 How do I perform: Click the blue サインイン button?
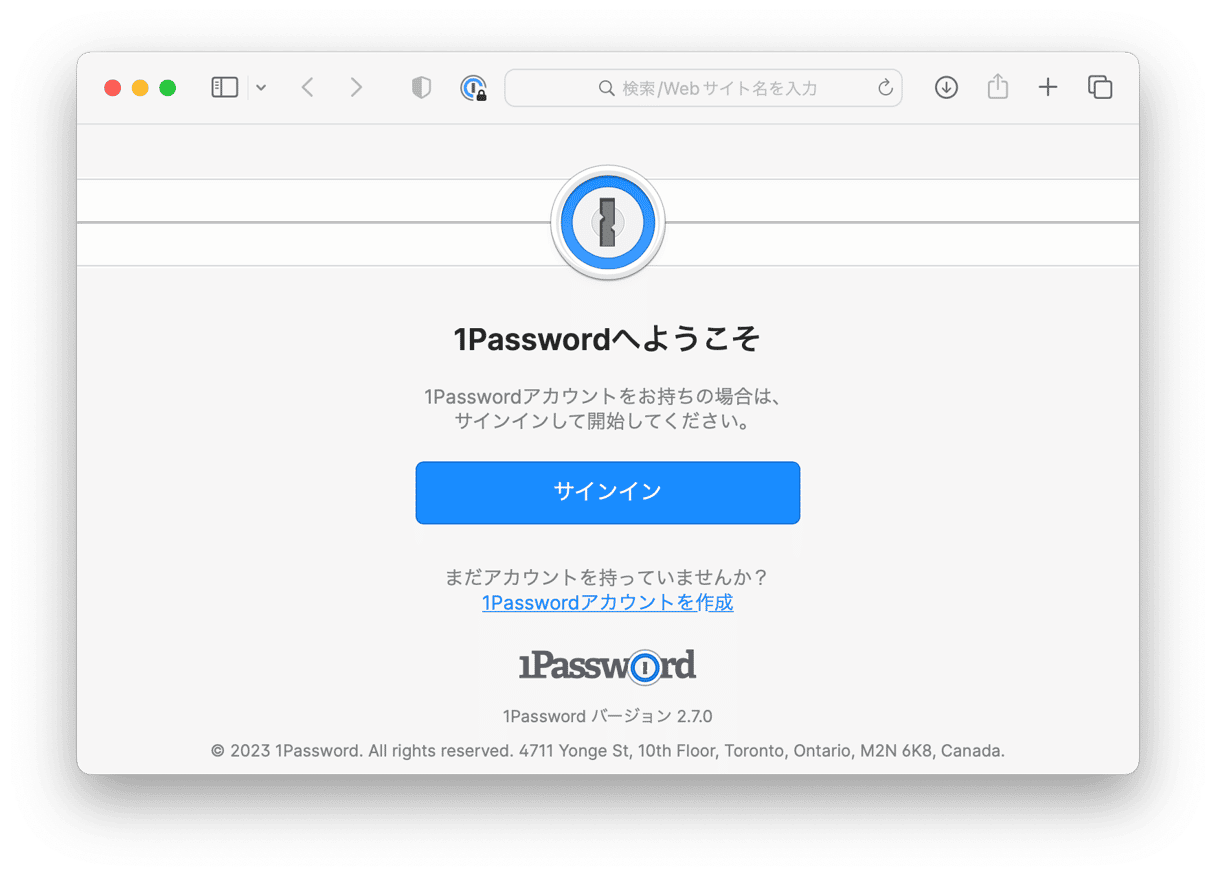tap(608, 492)
